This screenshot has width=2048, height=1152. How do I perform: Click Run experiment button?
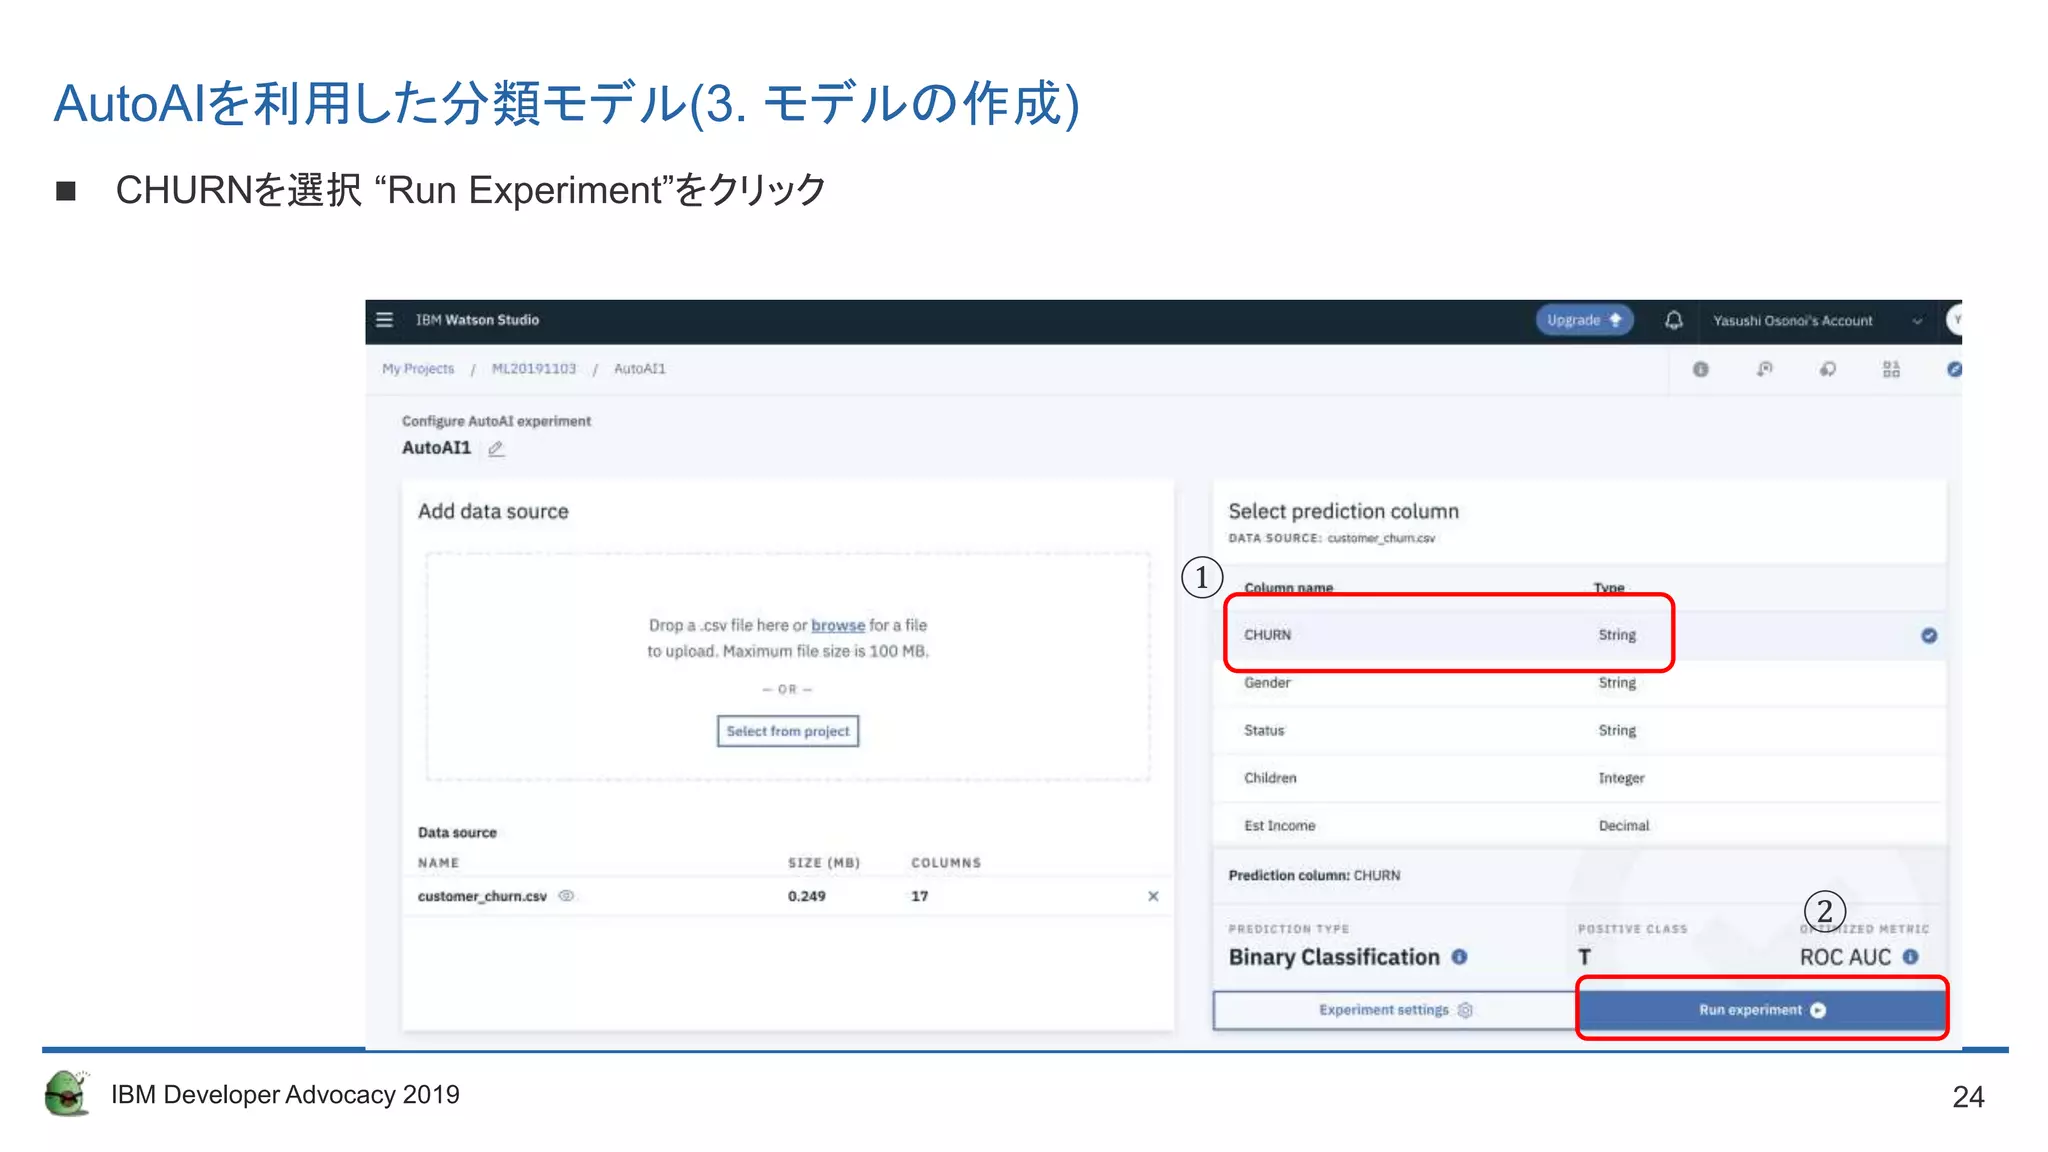tap(1762, 1010)
